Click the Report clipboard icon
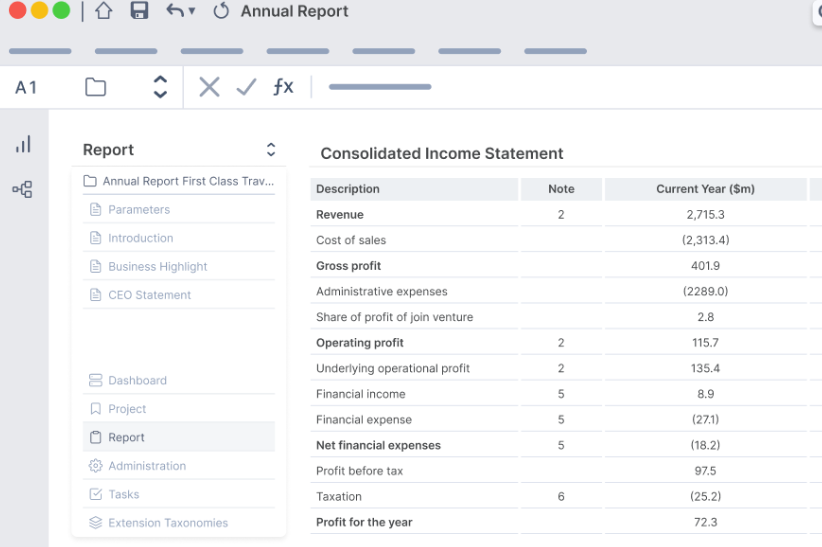 95,437
